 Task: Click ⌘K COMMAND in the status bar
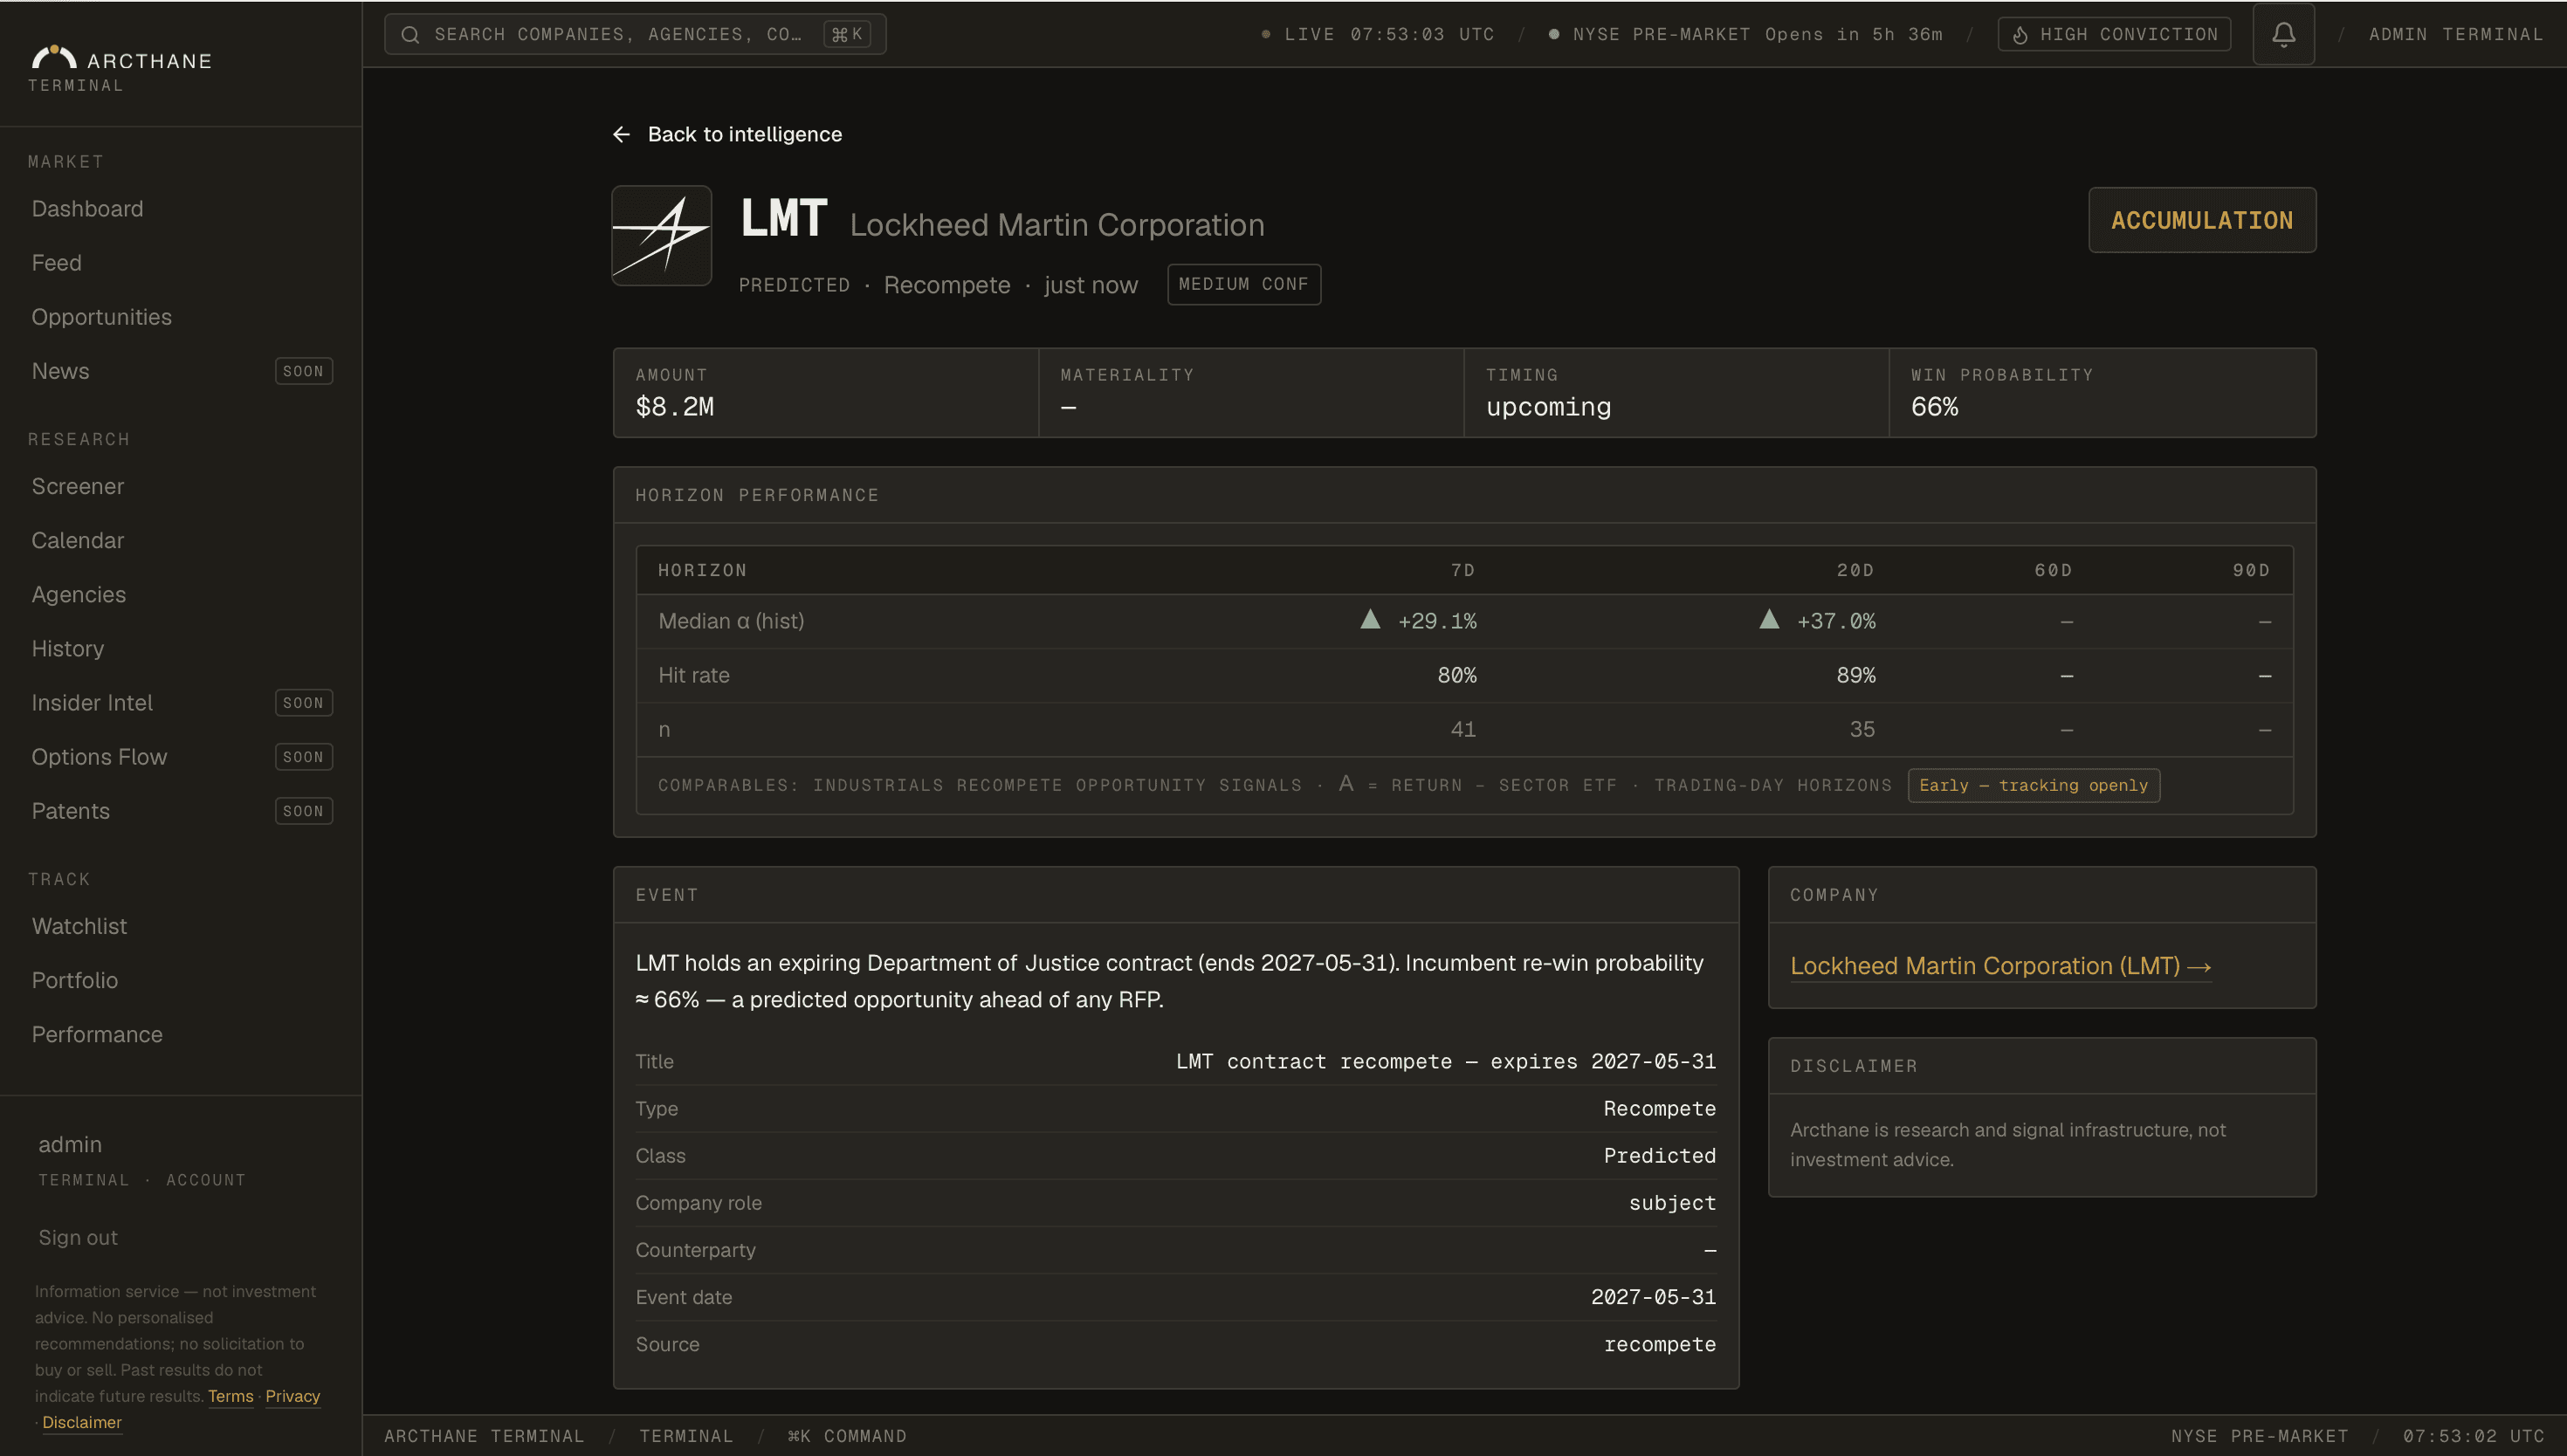point(847,1436)
